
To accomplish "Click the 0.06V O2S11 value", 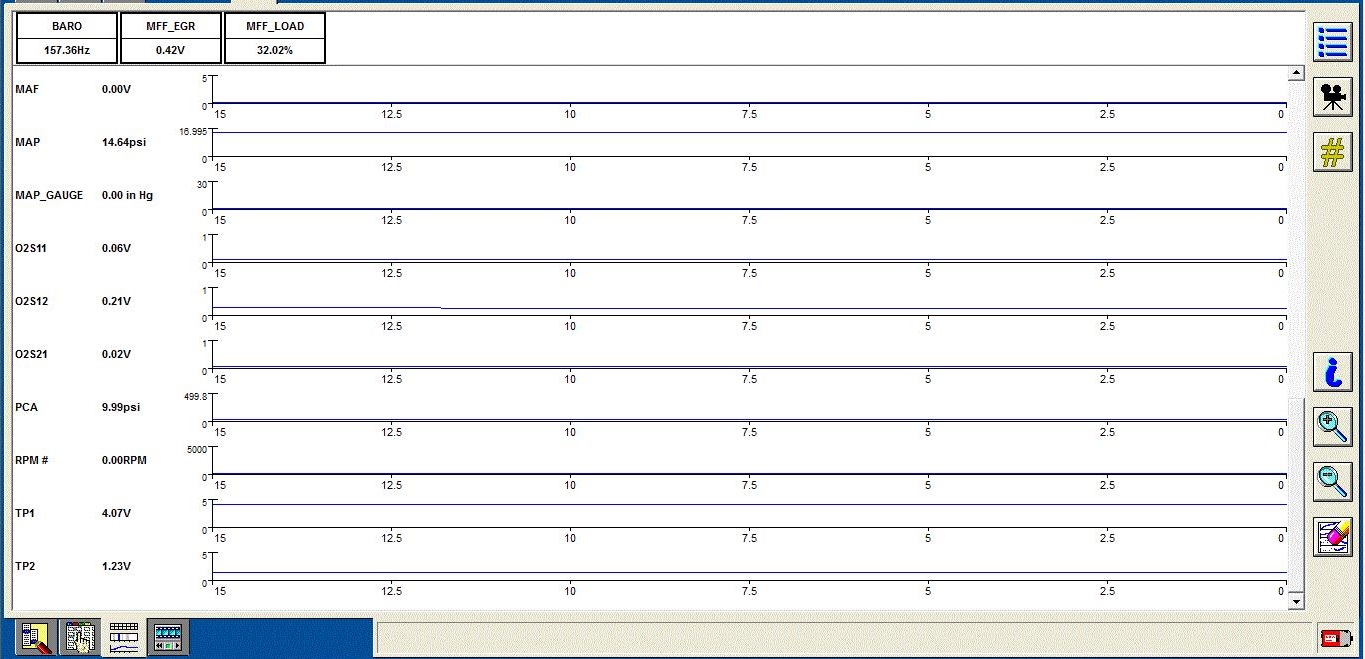I will pos(116,248).
